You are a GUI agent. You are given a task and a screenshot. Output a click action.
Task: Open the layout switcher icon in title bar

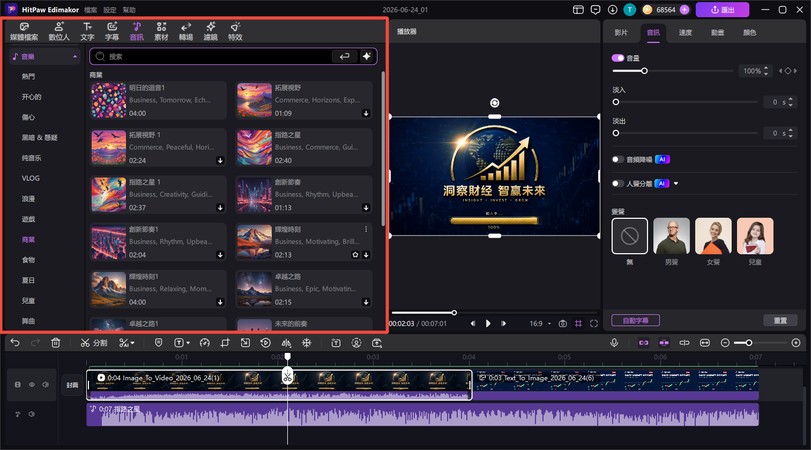click(578, 10)
